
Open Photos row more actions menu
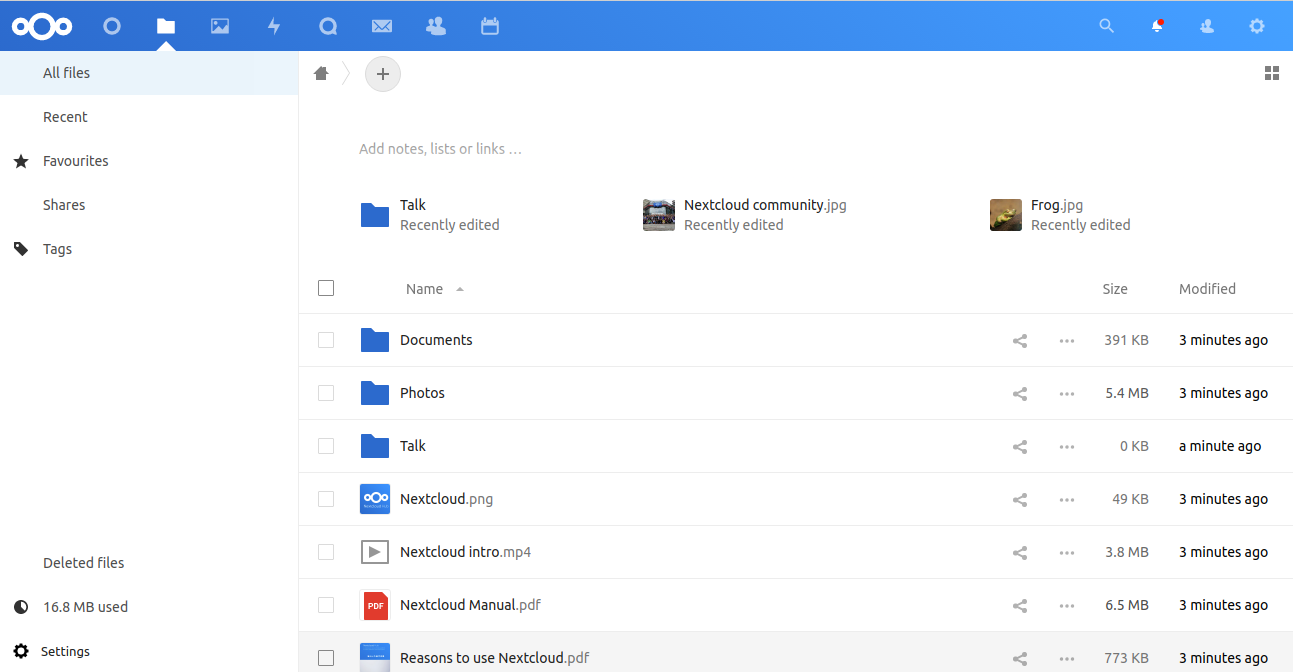coord(1067,394)
